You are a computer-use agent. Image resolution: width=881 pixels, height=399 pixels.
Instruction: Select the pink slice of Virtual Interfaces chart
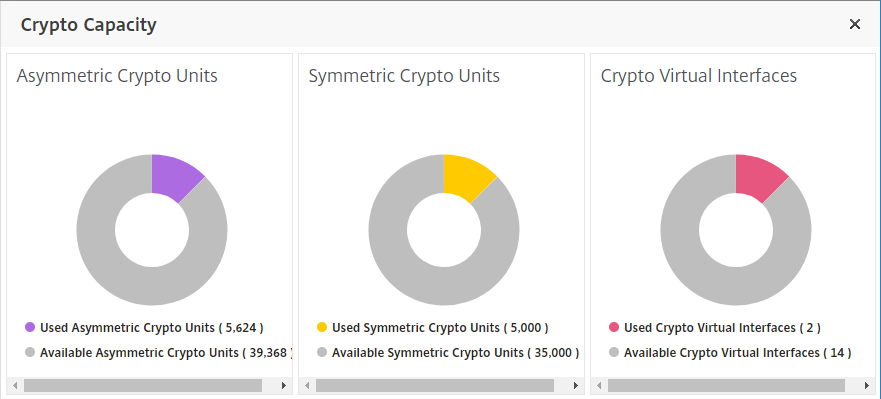[x=759, y=176]
